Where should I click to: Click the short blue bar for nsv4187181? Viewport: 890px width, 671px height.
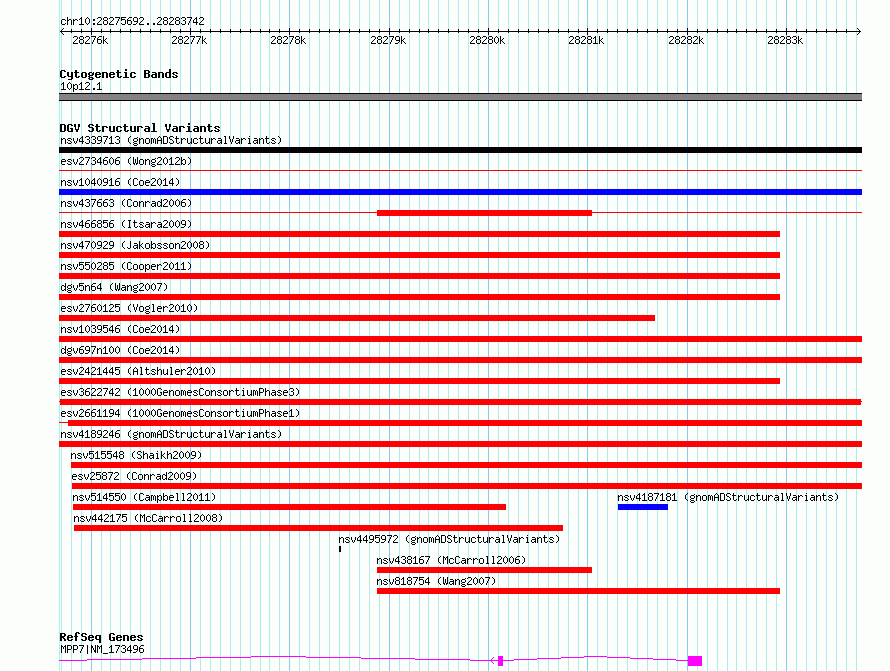(x=643, y=507)
